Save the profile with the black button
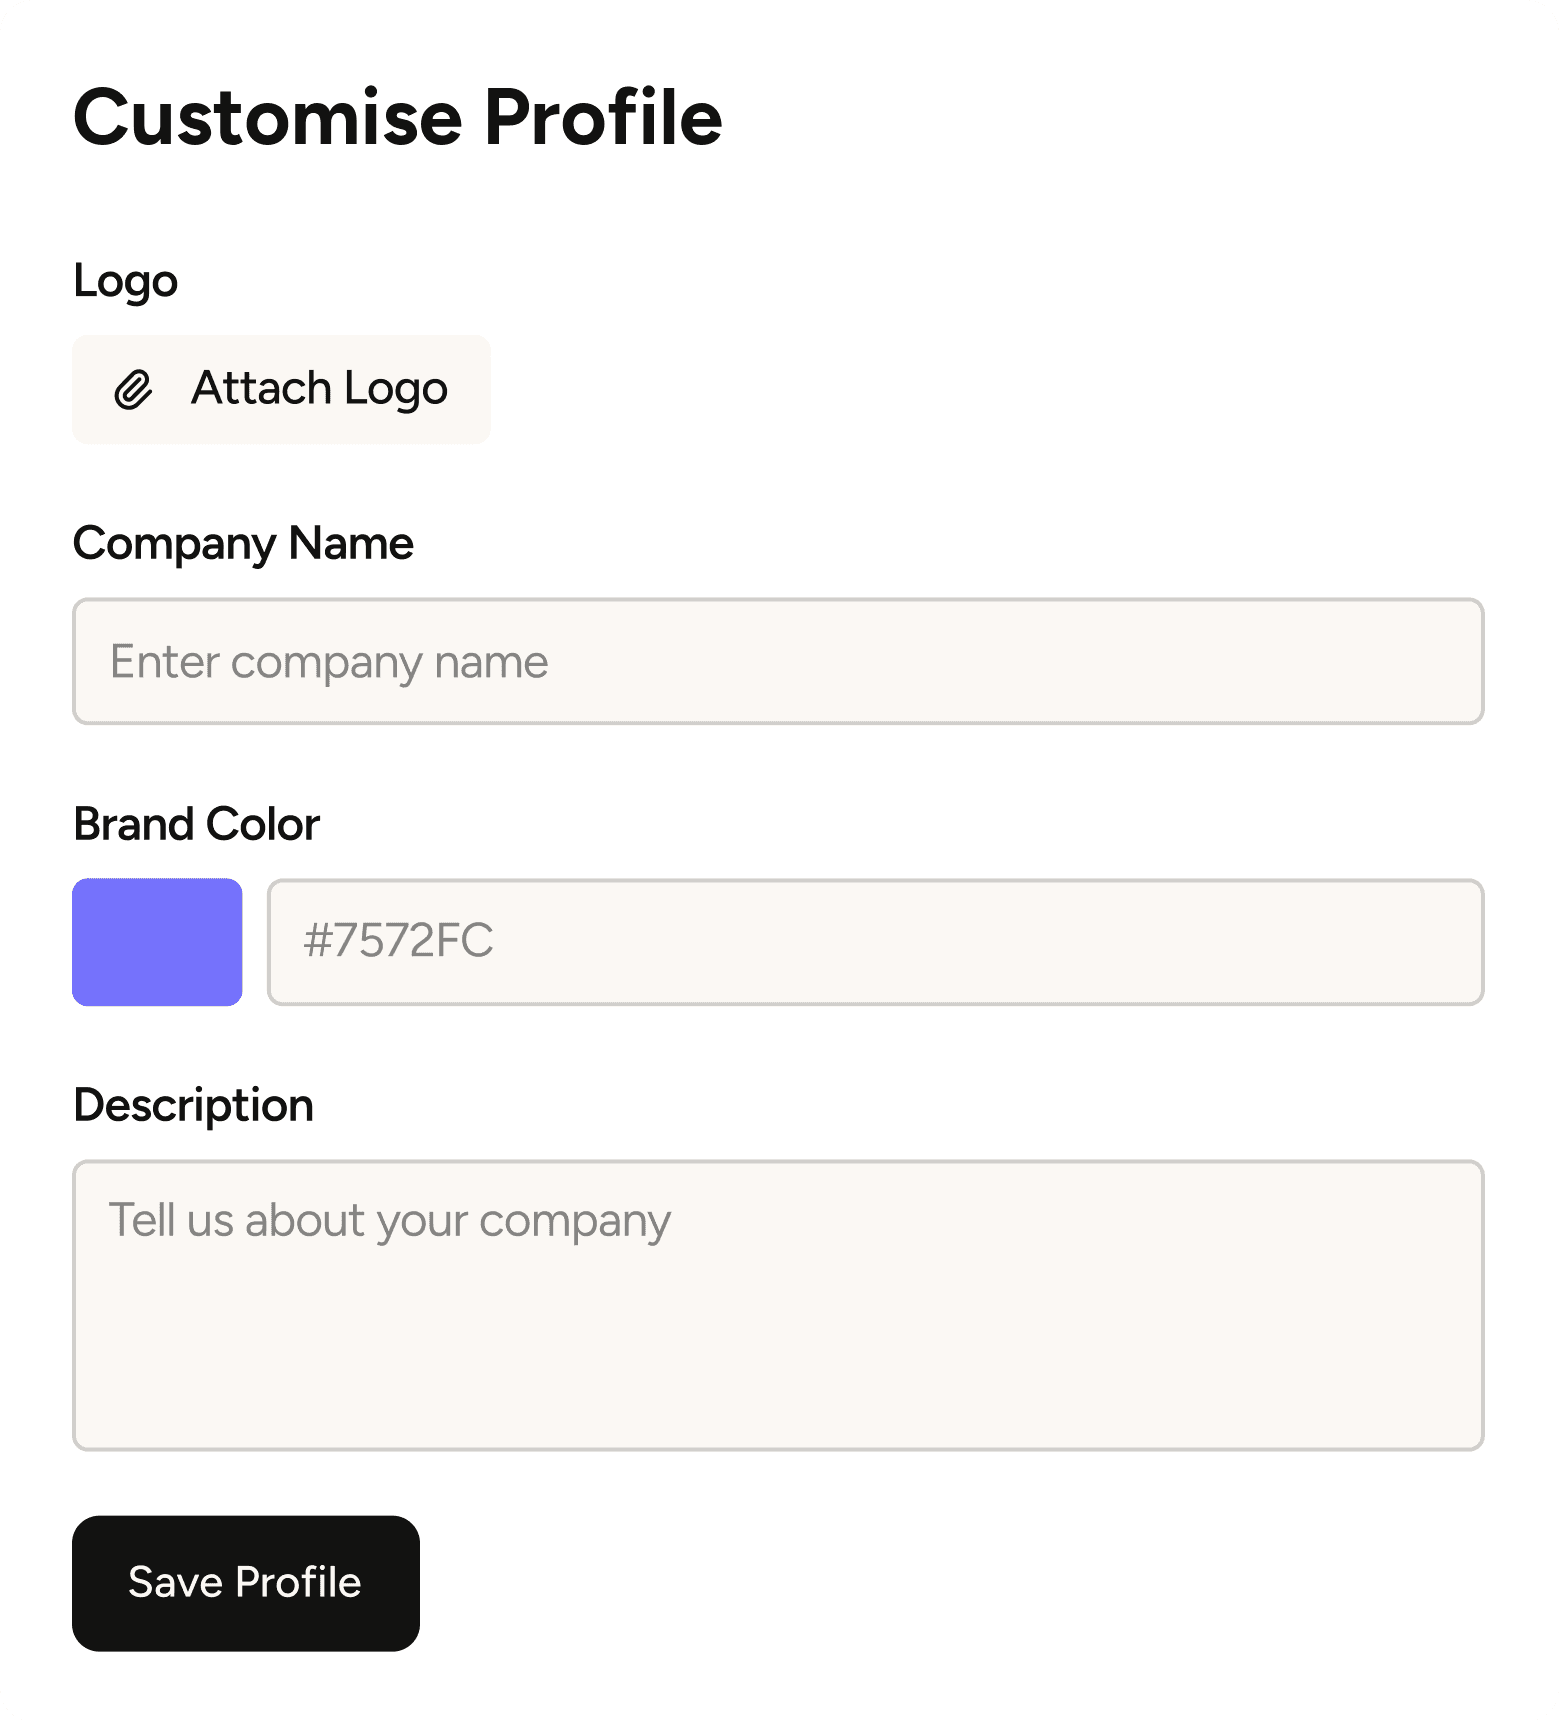The width and height of the screenshot is (1560, 1722). click(x=246, y=1583)
